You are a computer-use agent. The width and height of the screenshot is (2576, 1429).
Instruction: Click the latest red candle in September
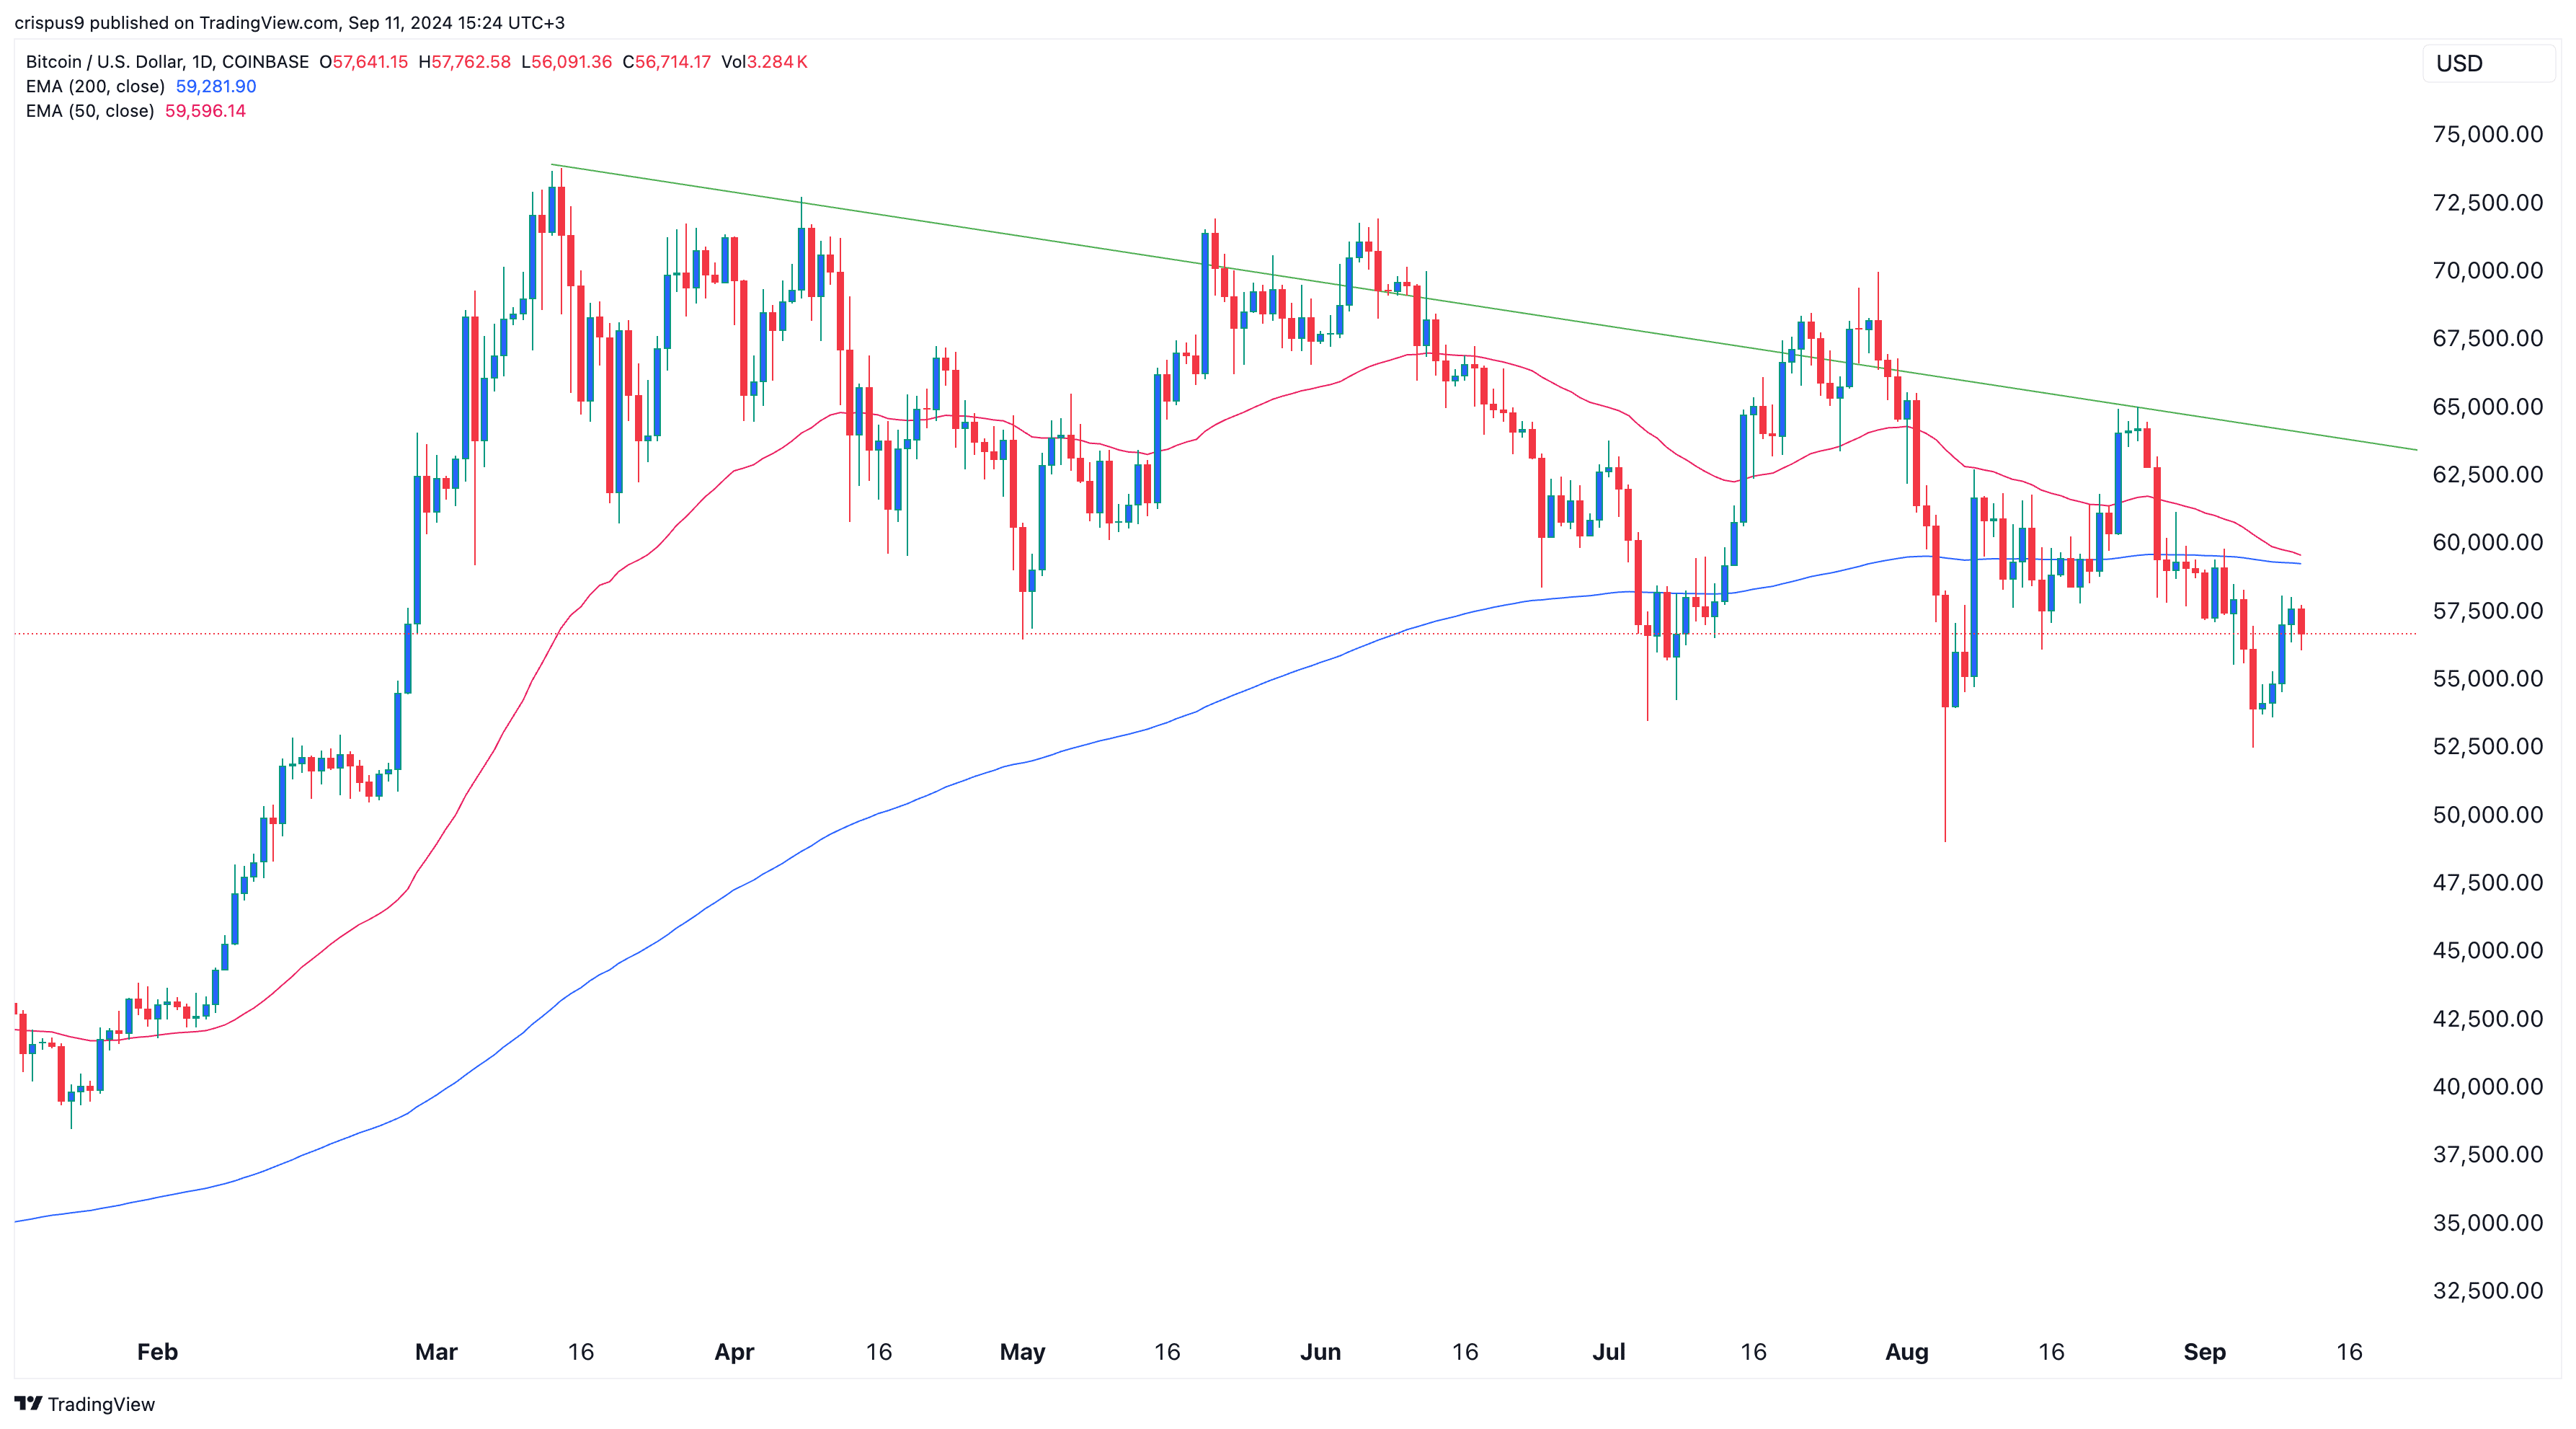tap(2301, 621)
